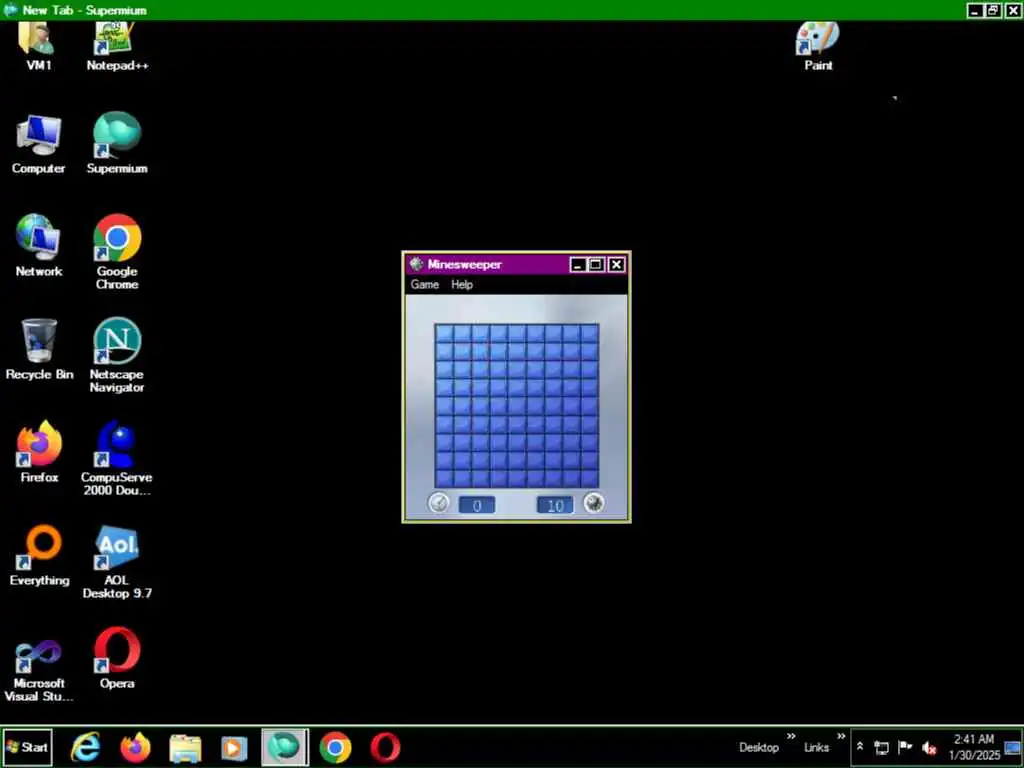
Task: Open the Game menu in Minesweeper
Action: [424, 285]
